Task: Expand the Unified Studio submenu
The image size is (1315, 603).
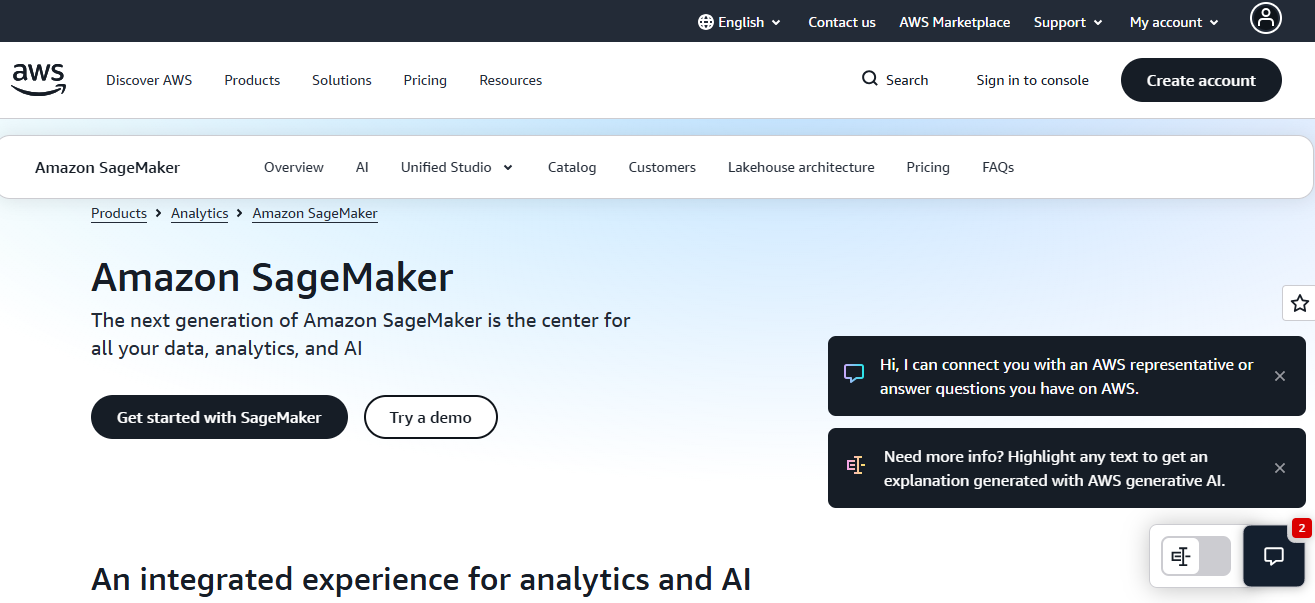Action: click(456, 167)
